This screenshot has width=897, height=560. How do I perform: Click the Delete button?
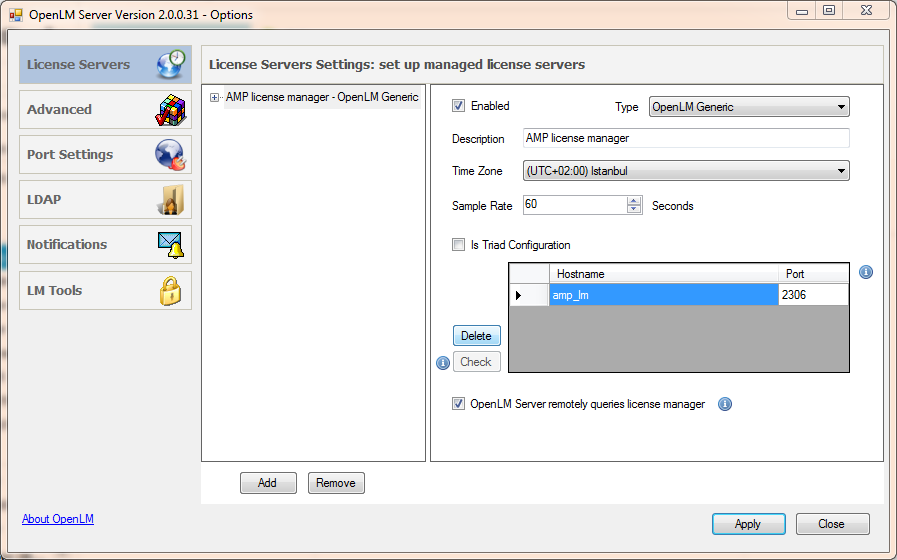[x=477, y=336]
